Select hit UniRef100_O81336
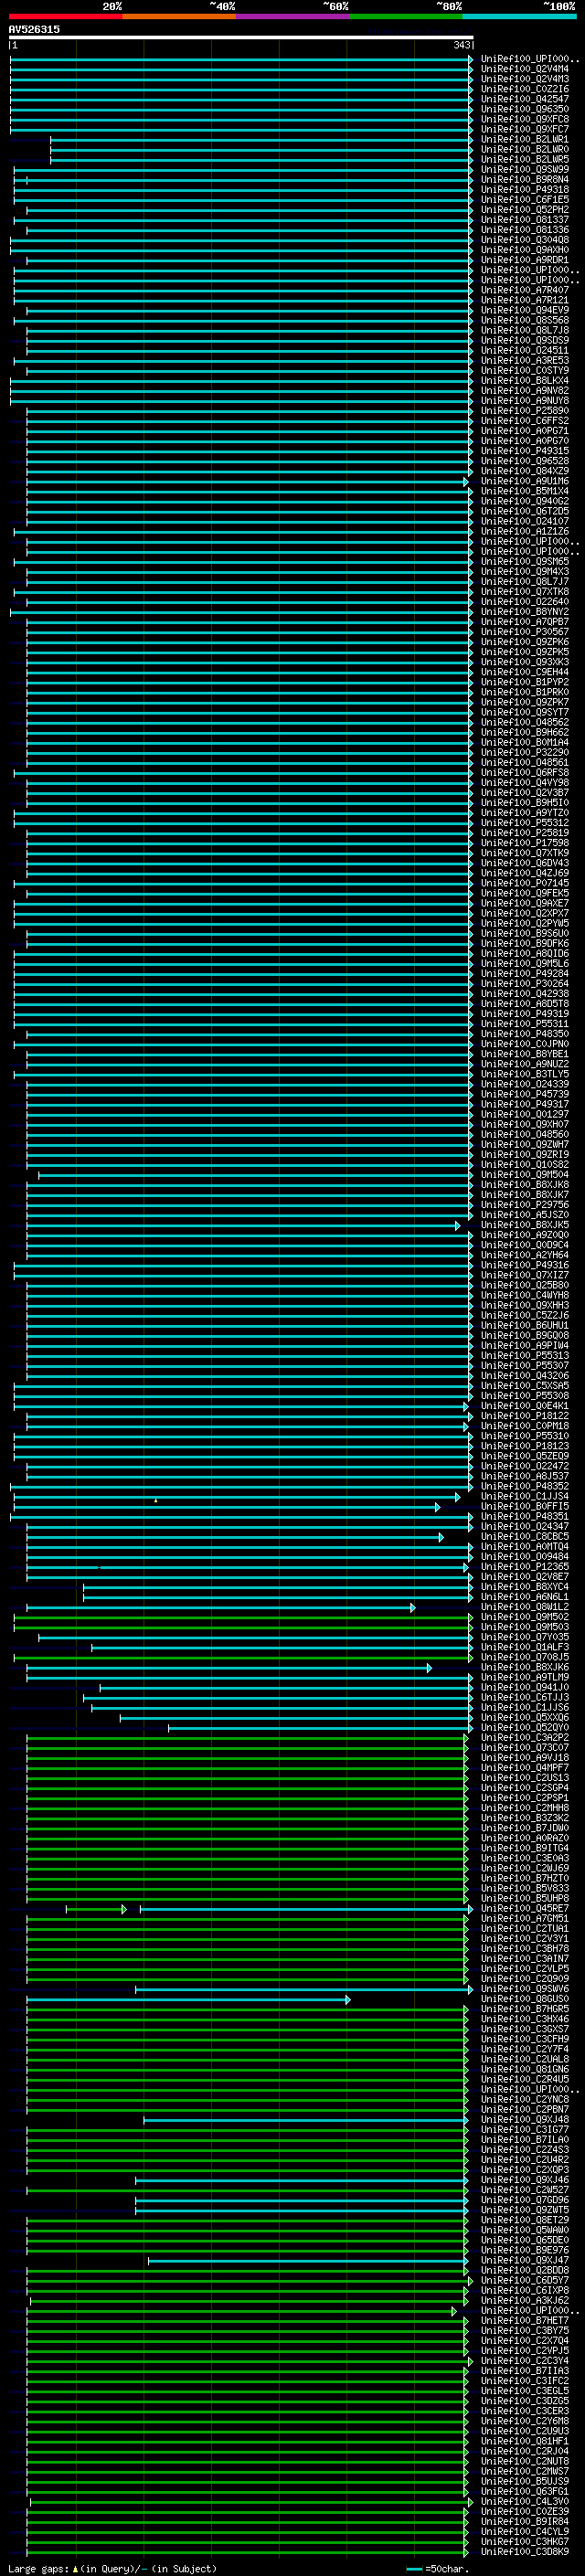This screenshot has height=2576, width=585. click(525, 230)
